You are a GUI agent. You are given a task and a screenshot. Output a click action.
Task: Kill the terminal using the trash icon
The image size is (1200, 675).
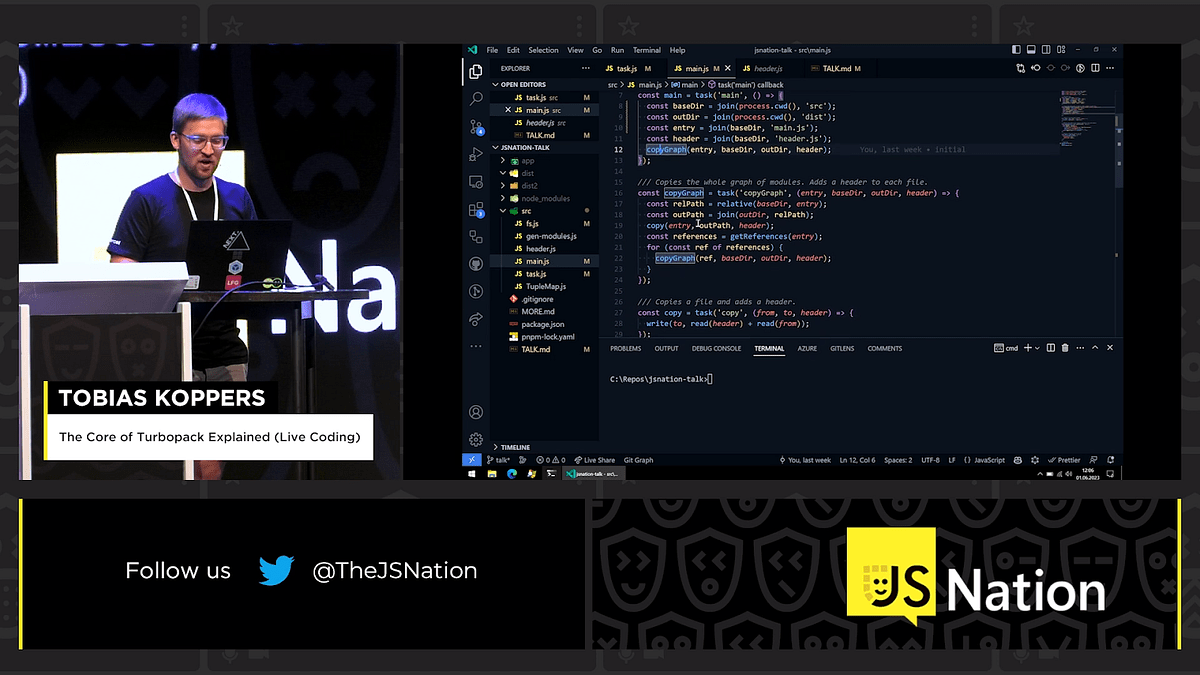[x=1065, y=347]
